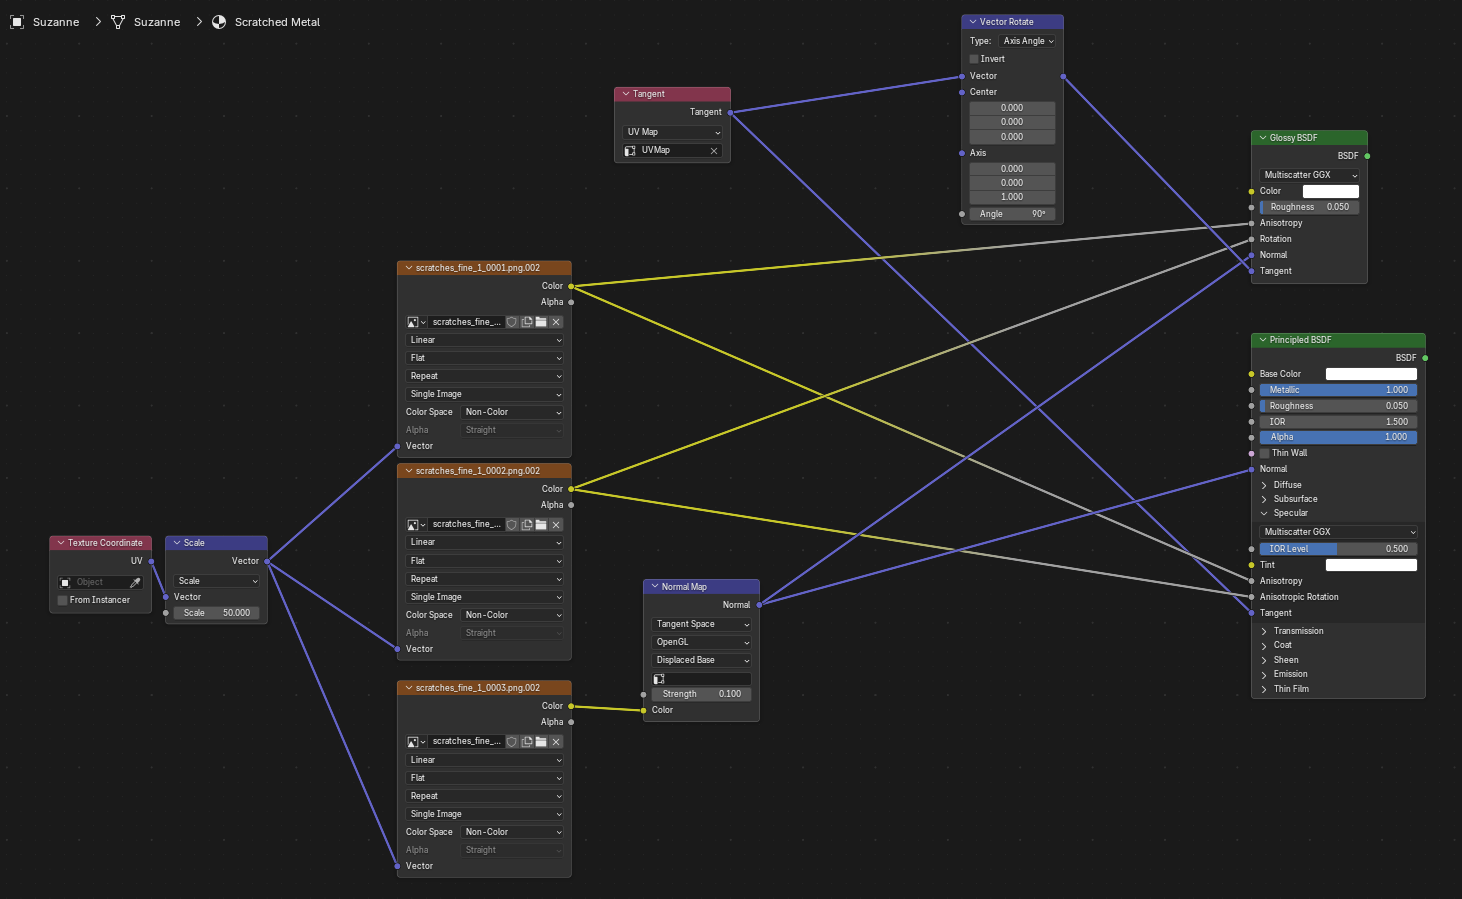Screen dimensions: 1462x899
Task: Open Repeat extension dropdown in scratches_fine_1_0003 node
Action: pos(485,796)
